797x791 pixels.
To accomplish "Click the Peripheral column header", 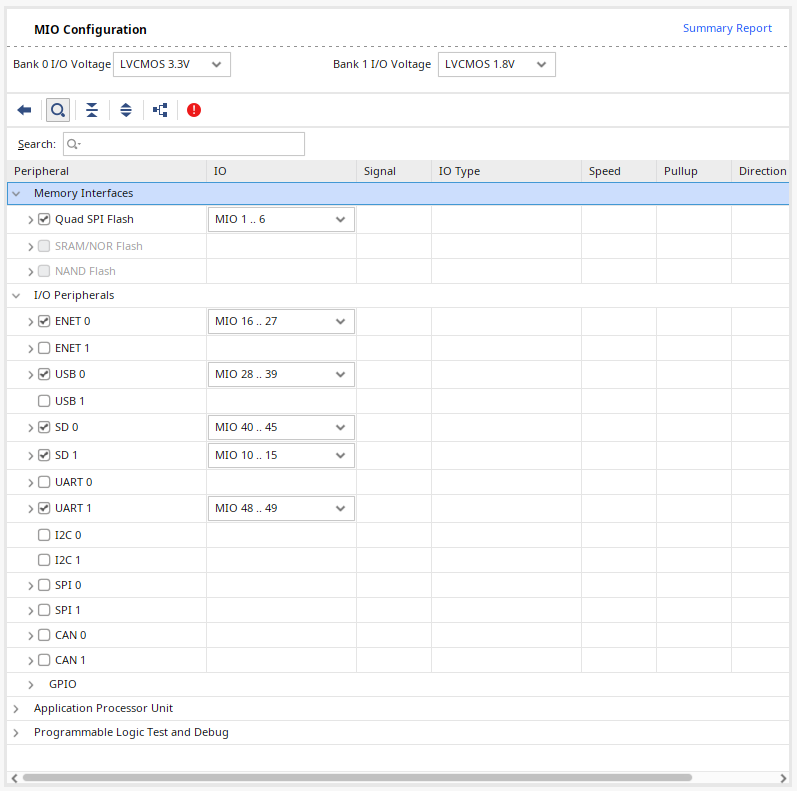I will pos(107,171).
